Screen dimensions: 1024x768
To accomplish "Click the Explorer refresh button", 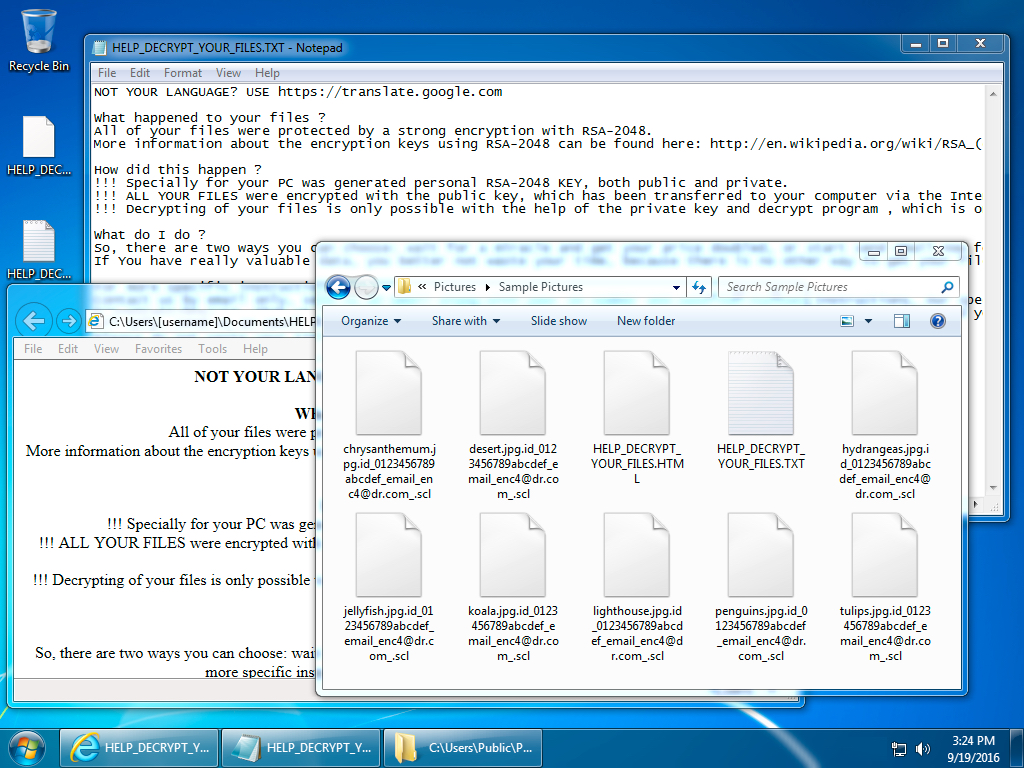I will pyautogui.click(x=699, y=287).
